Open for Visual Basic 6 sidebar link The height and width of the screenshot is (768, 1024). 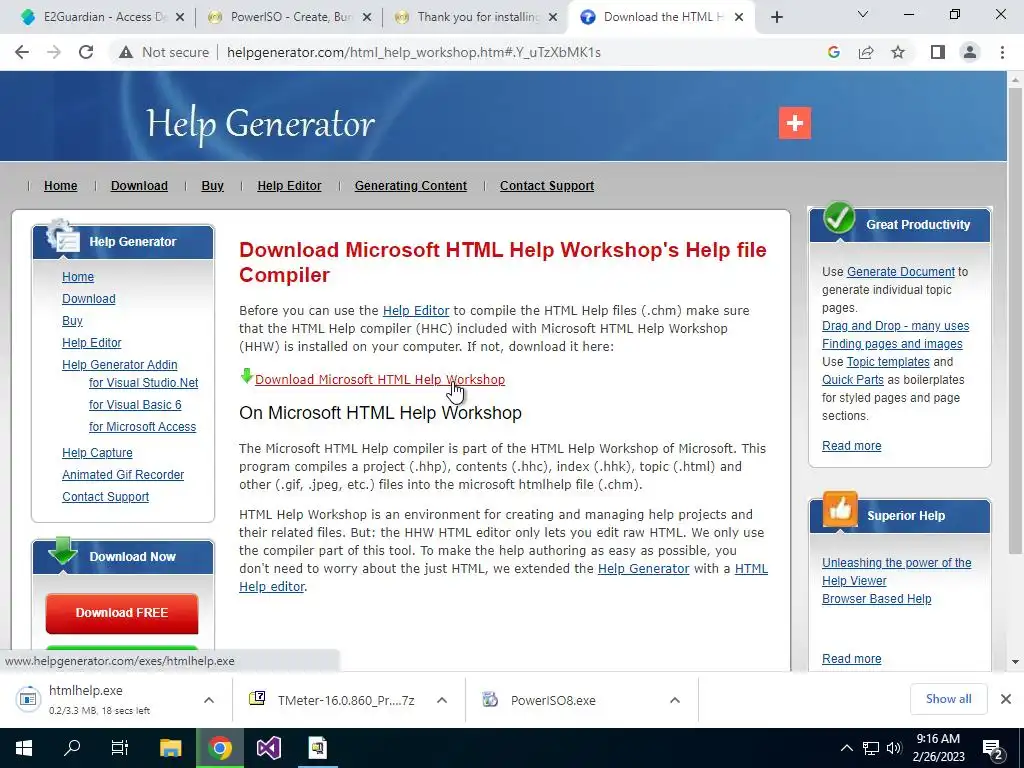pos(135,405)
